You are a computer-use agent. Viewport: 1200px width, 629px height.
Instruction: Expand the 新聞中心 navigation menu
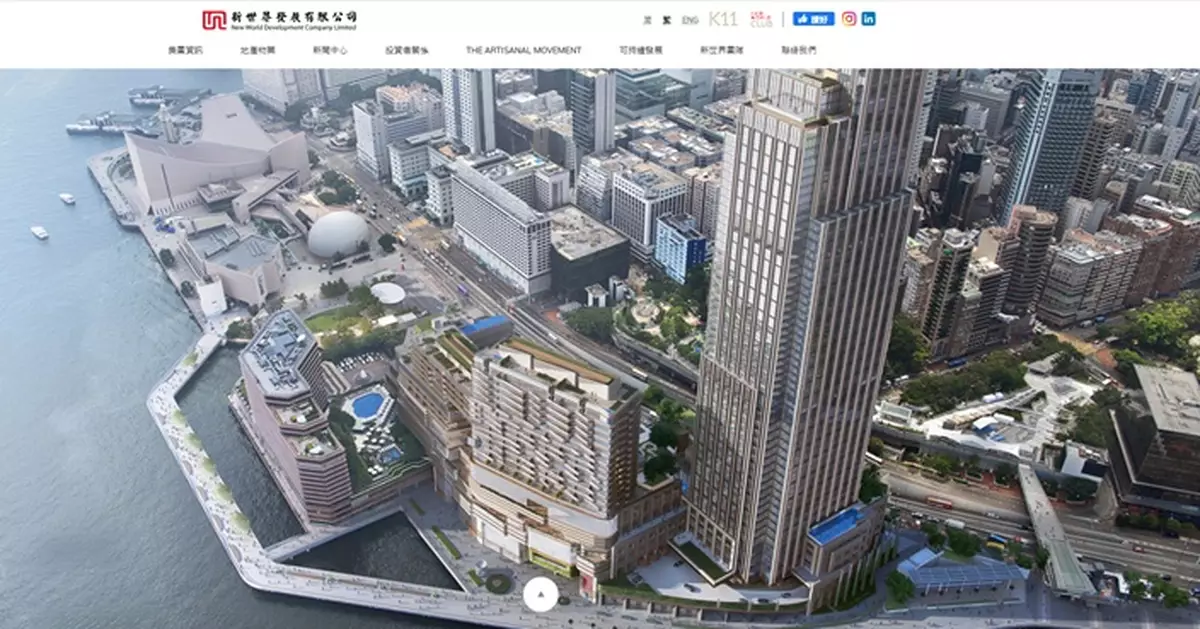330,50
